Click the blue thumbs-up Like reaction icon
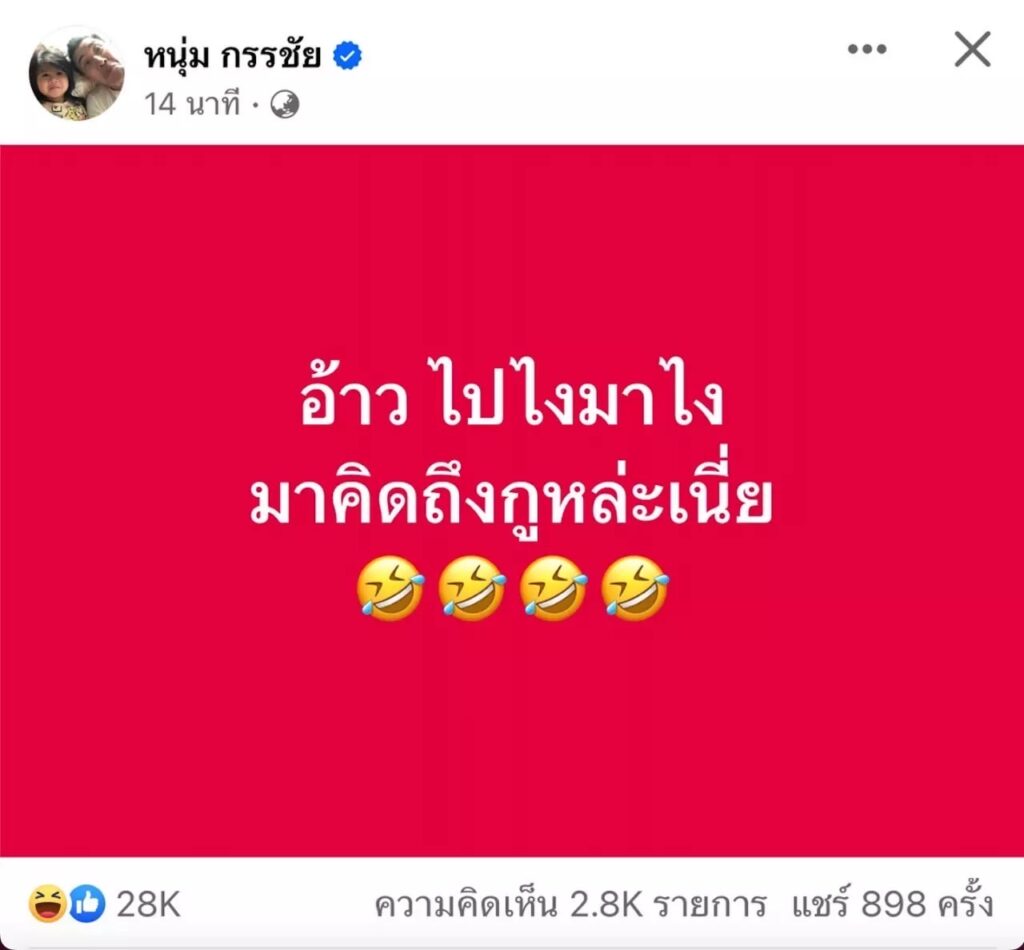 [x=87, y=904]
